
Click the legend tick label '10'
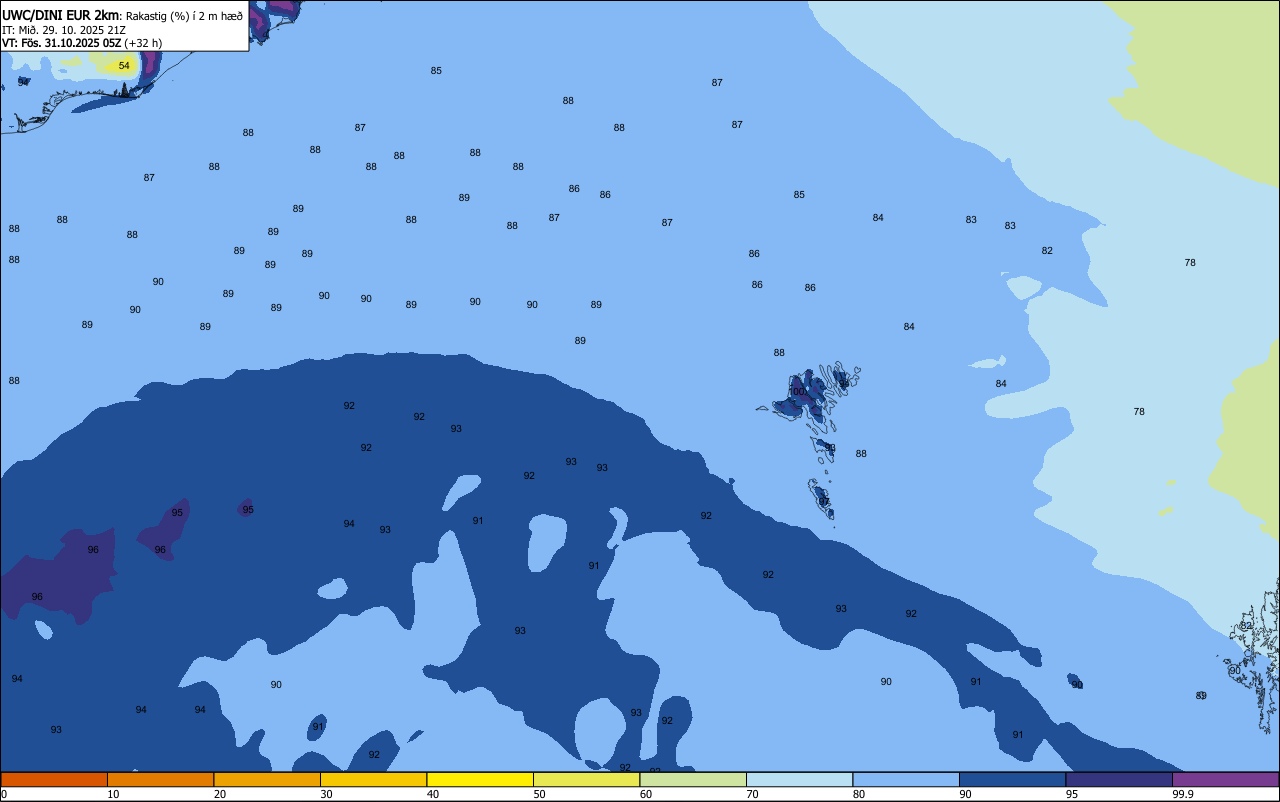click(x=113, y=794)
